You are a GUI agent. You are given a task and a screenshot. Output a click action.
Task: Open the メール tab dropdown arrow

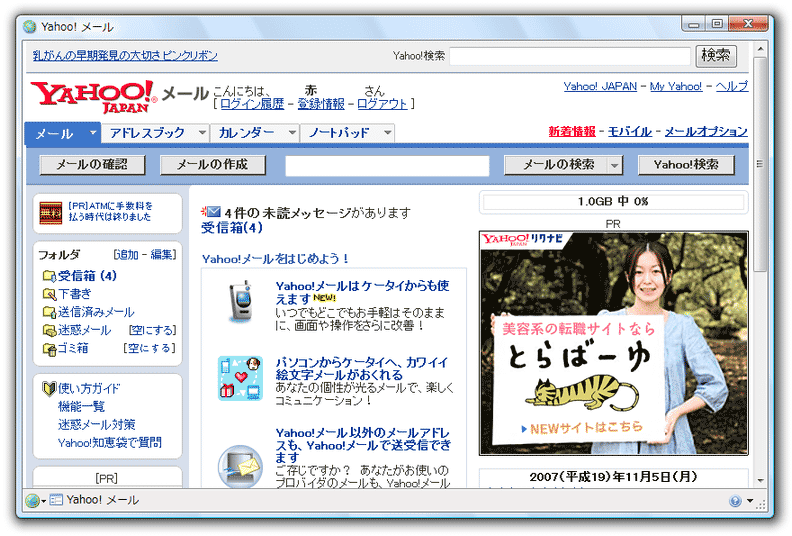pos(92,133)
